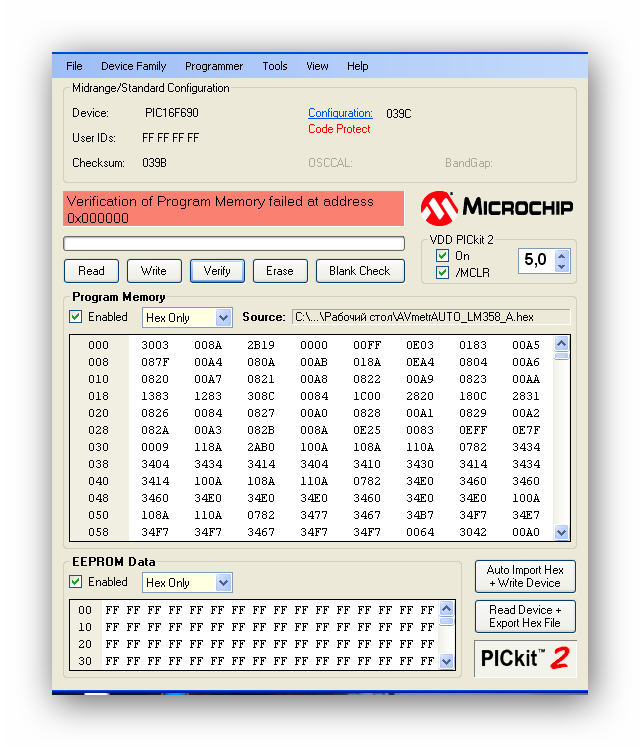Screen dimensions: 640x747
Task: Click the VDD voltage value field
Action: pos(536,260)
